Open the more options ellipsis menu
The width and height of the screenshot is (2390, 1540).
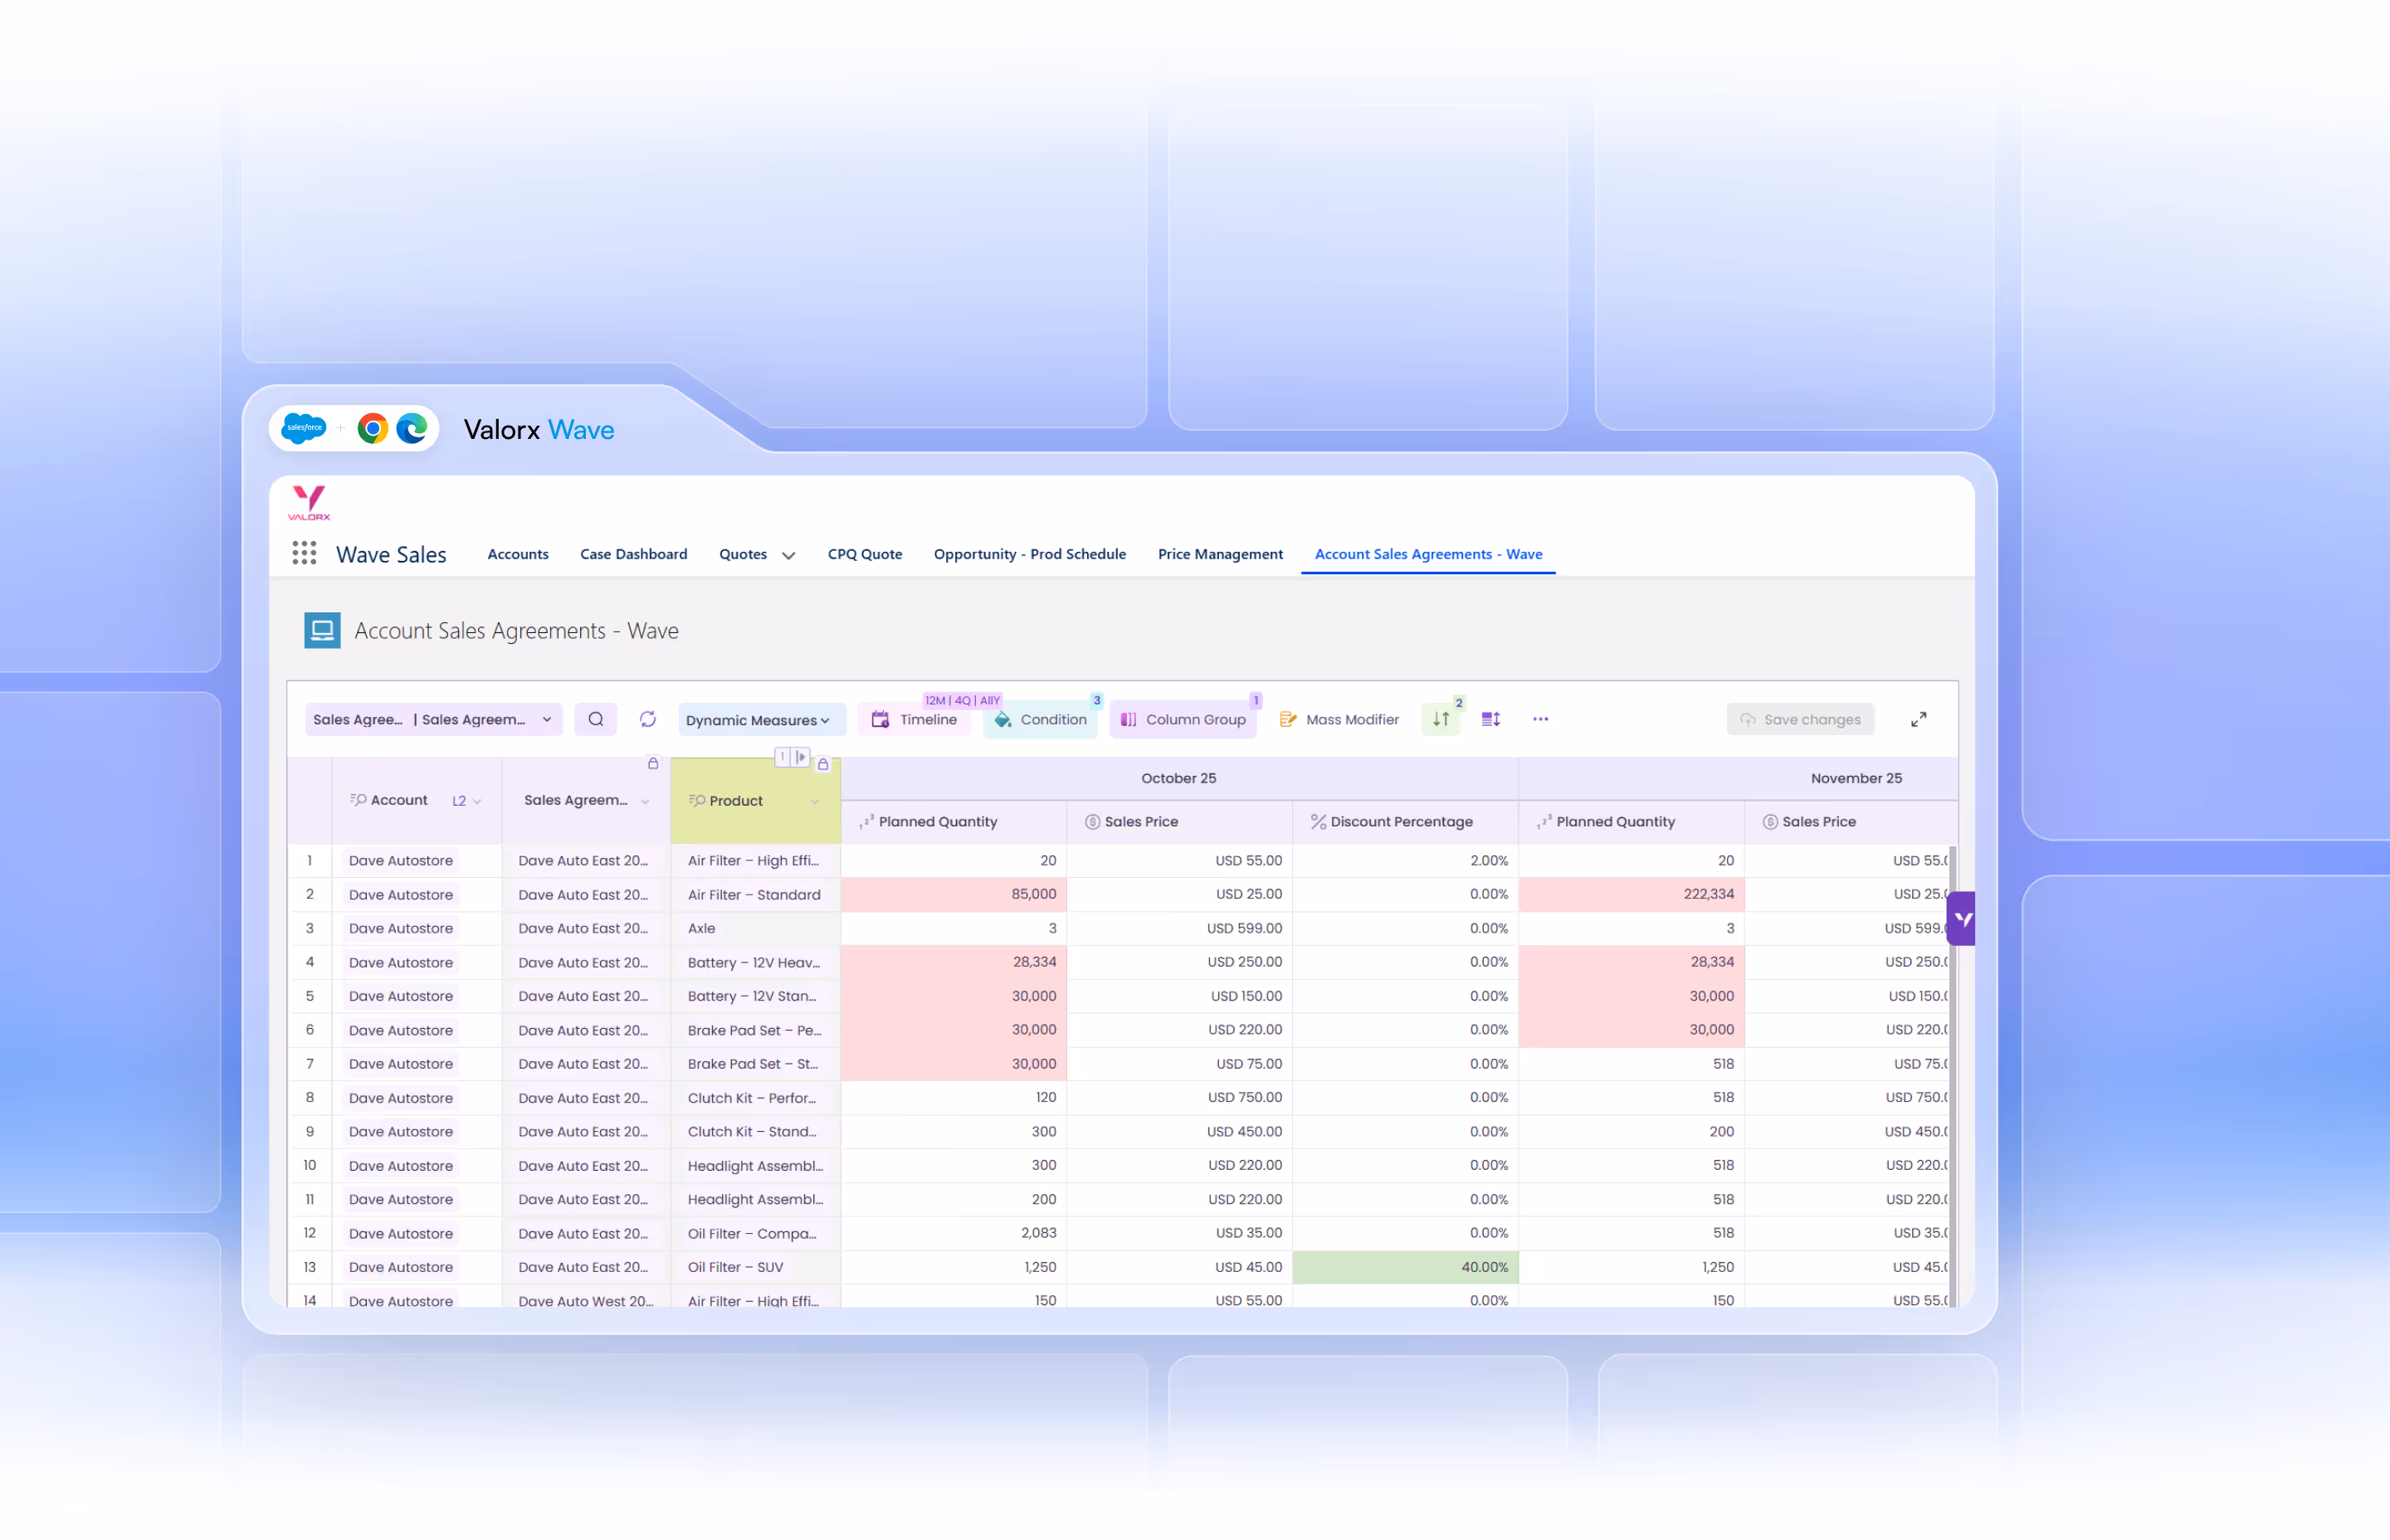coord(1540,719)
